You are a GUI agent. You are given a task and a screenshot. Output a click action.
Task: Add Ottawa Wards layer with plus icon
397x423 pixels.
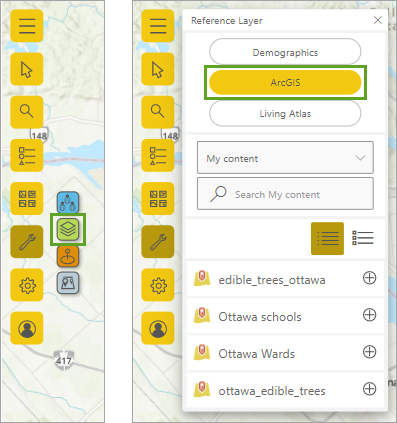click(x=369, y=352)
